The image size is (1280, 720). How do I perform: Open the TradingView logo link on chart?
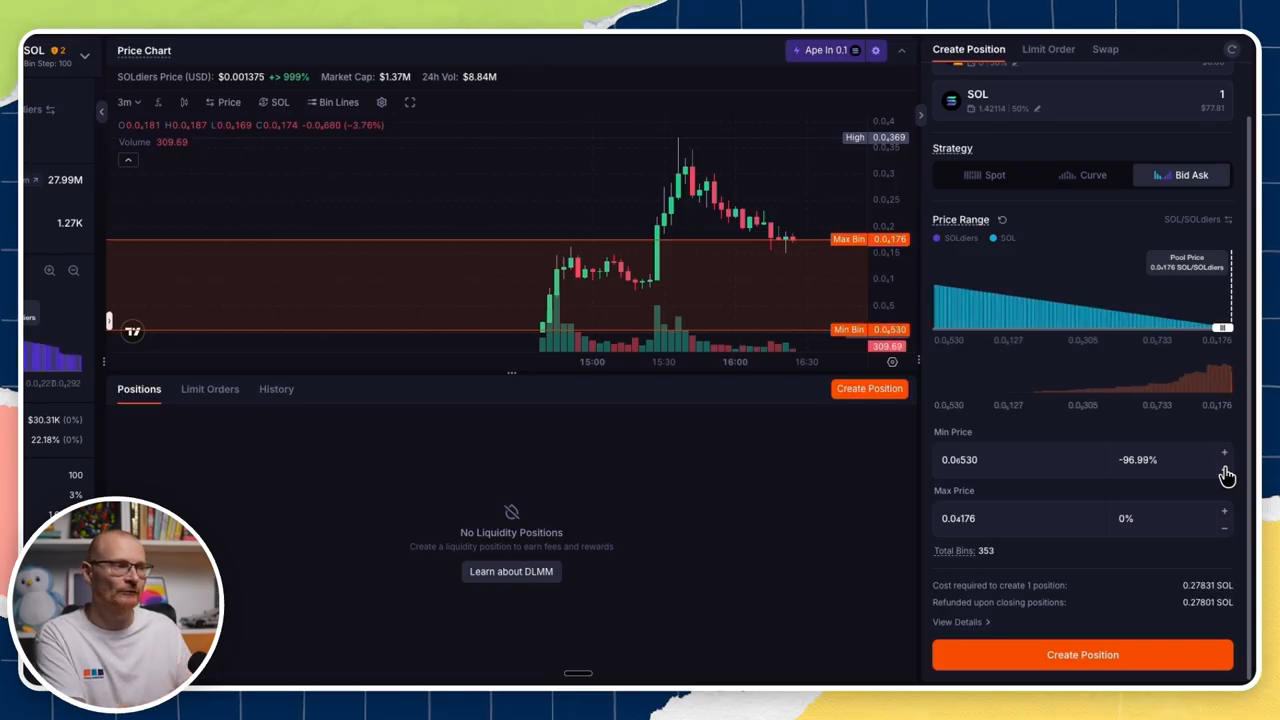(132, 331)
